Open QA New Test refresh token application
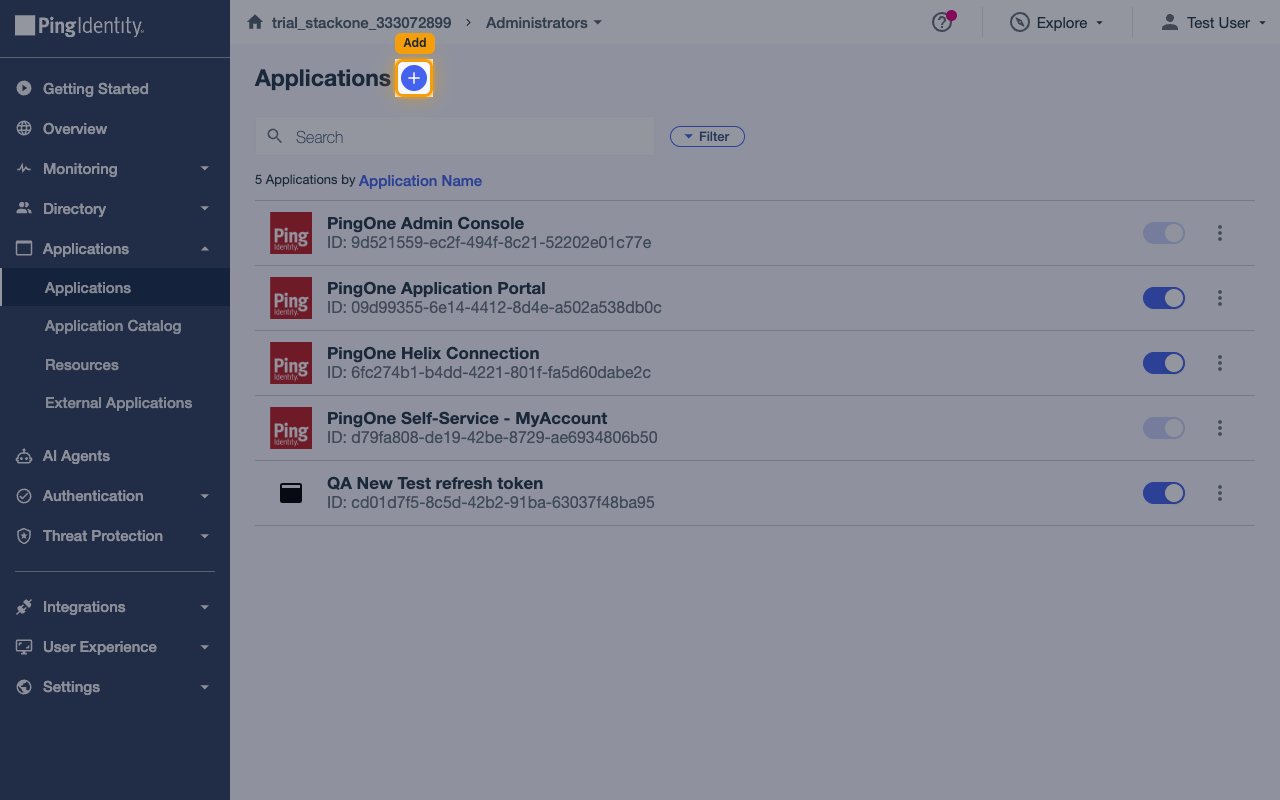This screenshot has height=800, width=1280. [435, 483]
